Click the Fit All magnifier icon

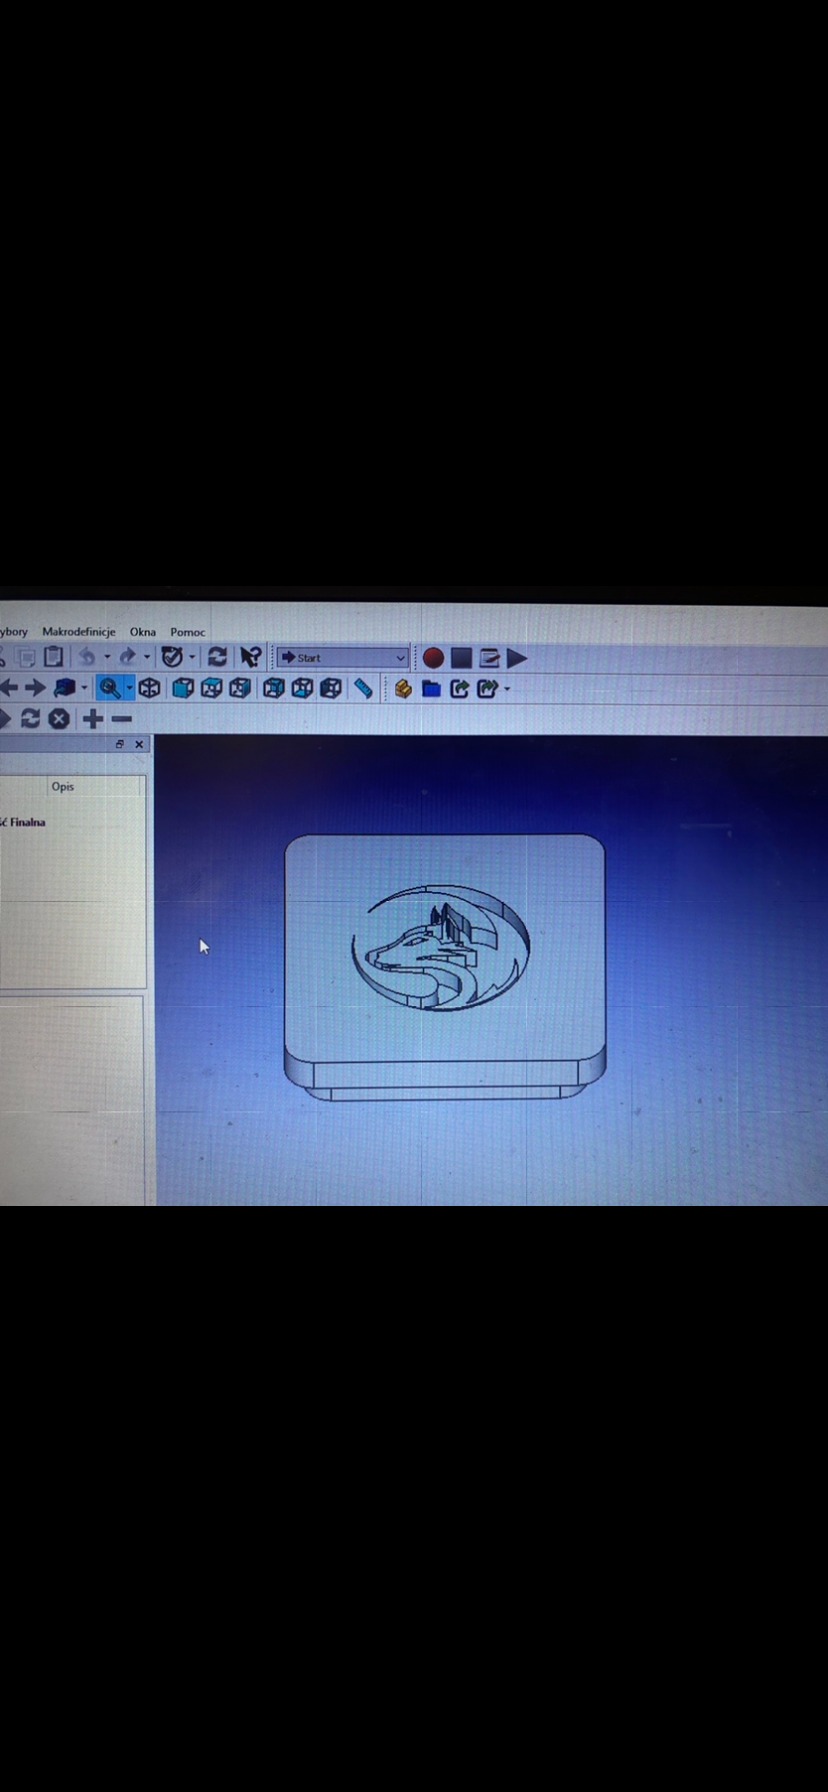pos(110,688)
